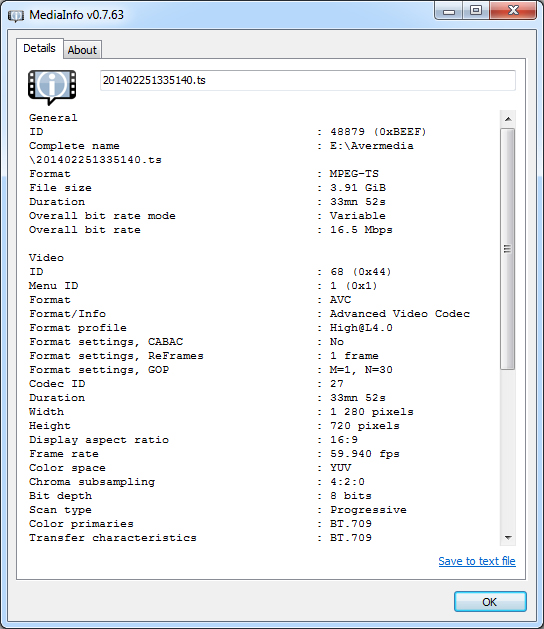Click the 'Frame rate' label

pos(64,454)
